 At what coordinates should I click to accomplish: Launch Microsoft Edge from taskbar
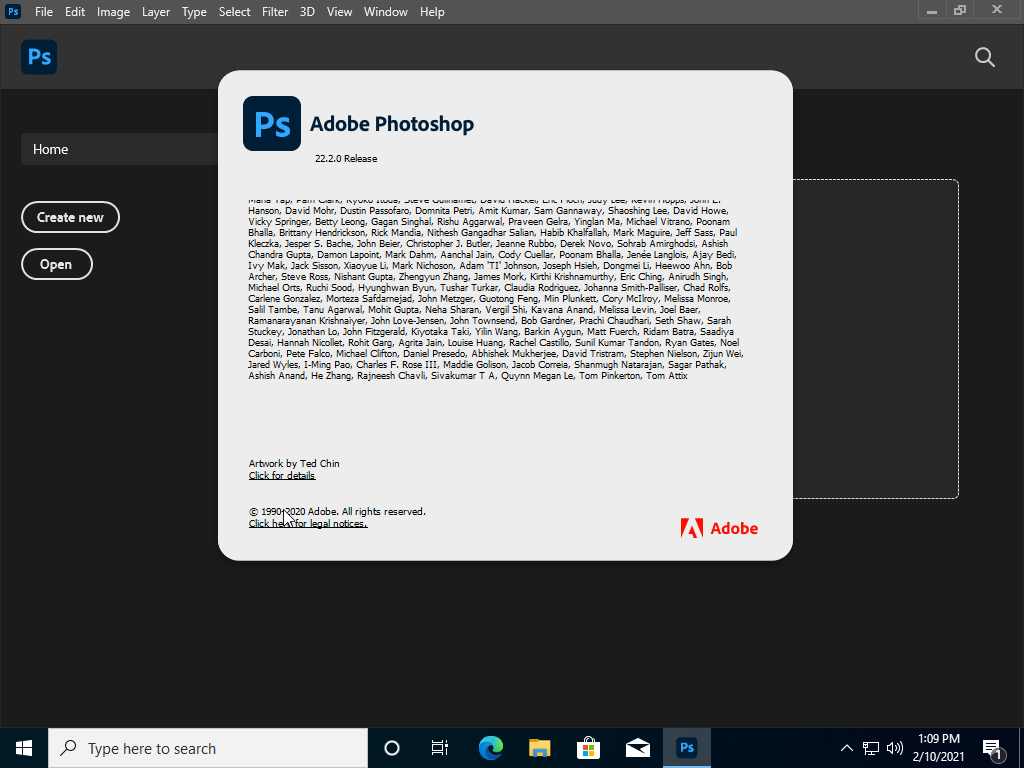490,748
